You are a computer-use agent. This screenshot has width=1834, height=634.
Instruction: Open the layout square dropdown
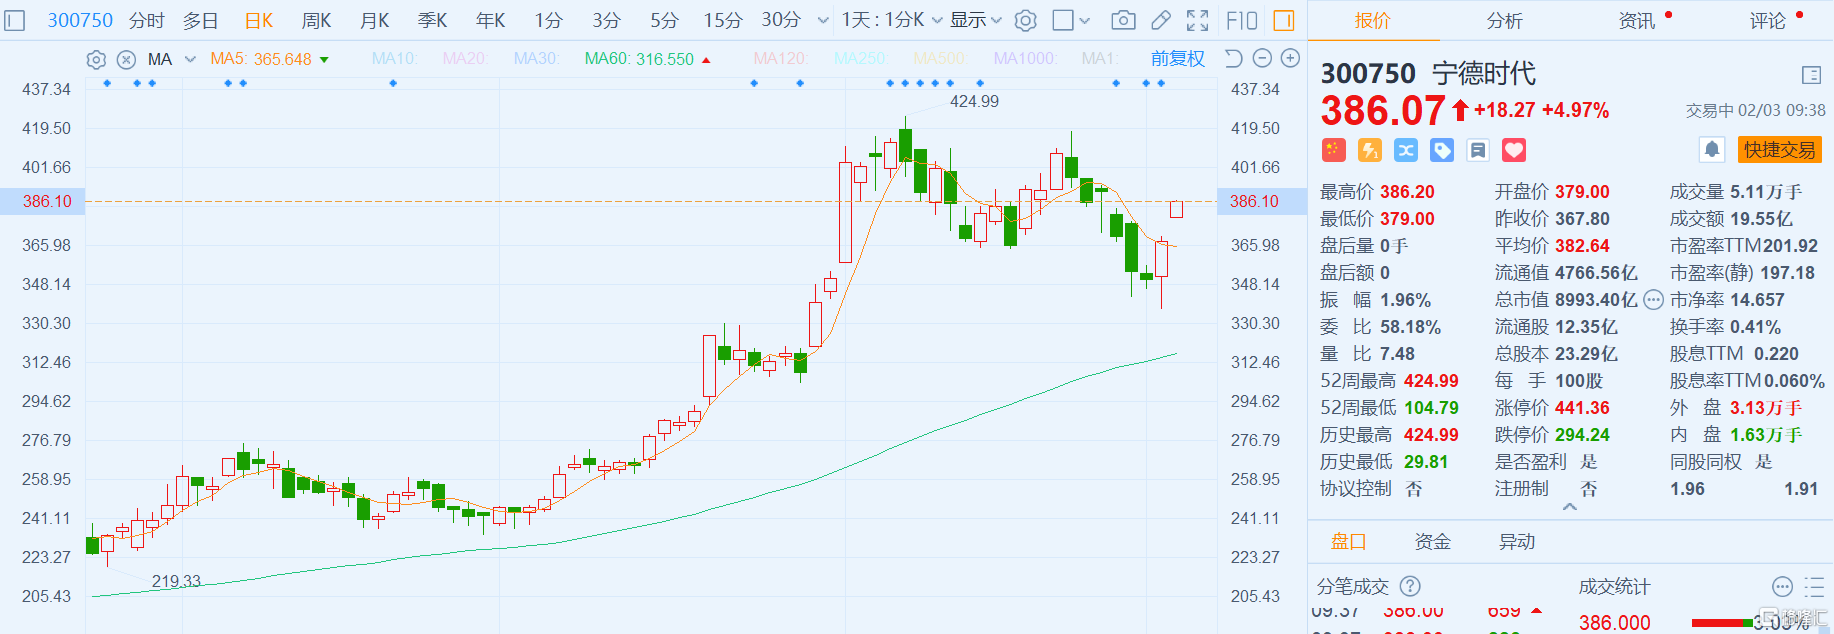click(x=1071, y=20)
